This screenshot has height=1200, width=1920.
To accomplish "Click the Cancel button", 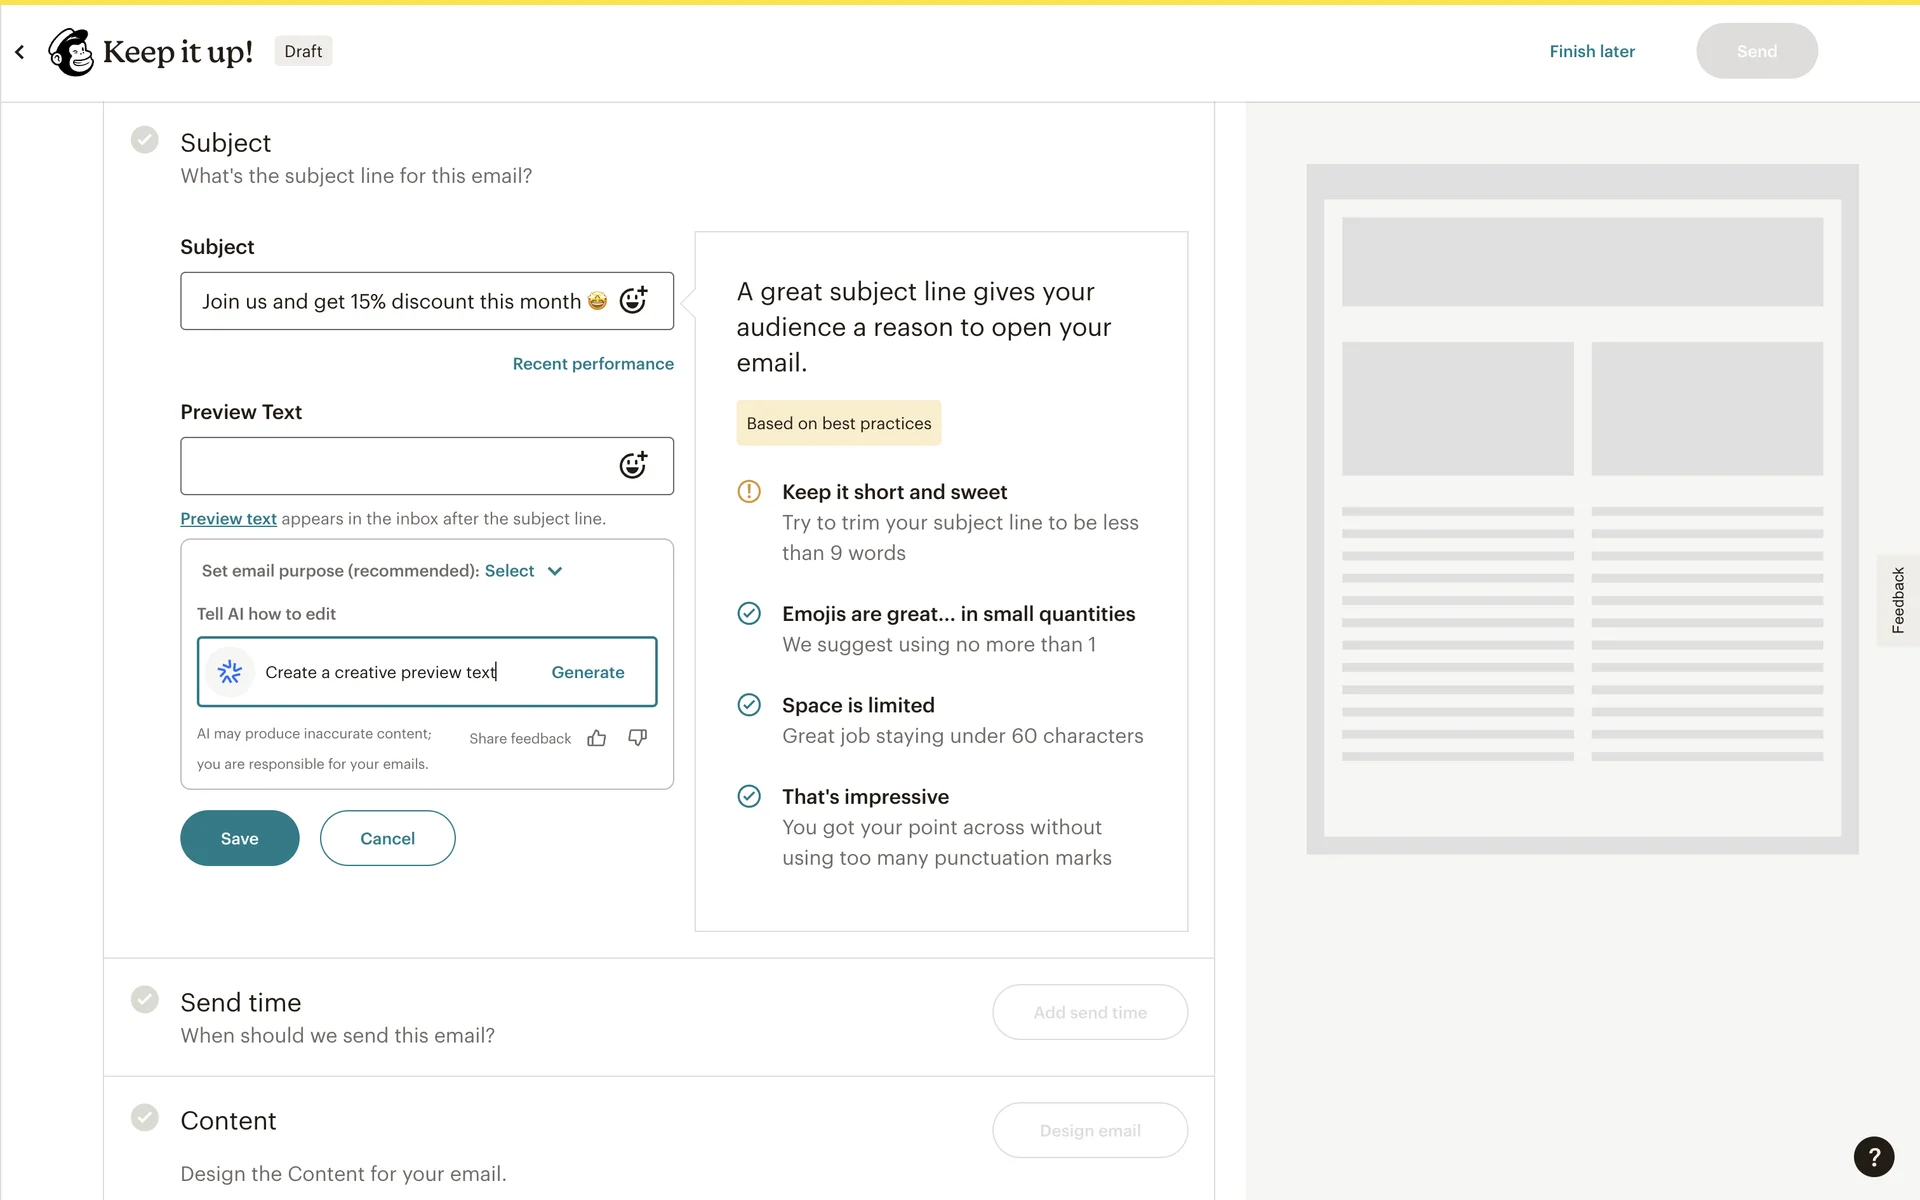I will click(x=387, y=838).
